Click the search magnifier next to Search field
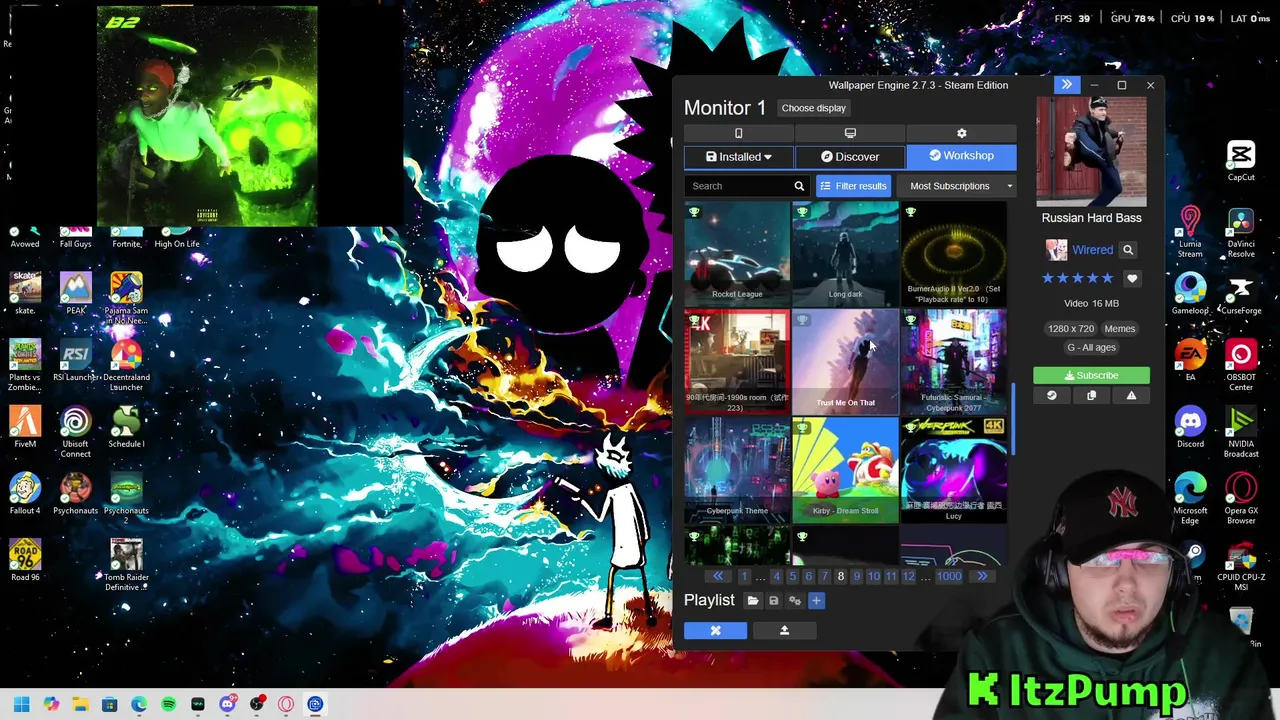The image size is (1280, 720). [x=799, y=186]
